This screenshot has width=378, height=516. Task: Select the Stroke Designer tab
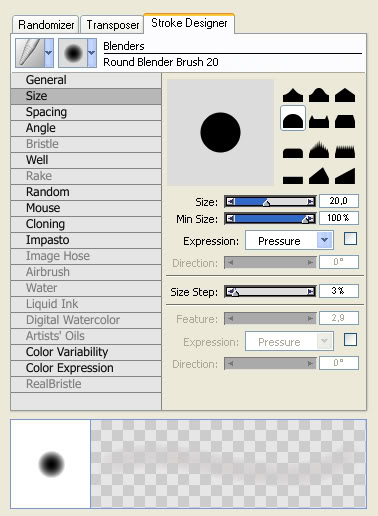[189, 23]
